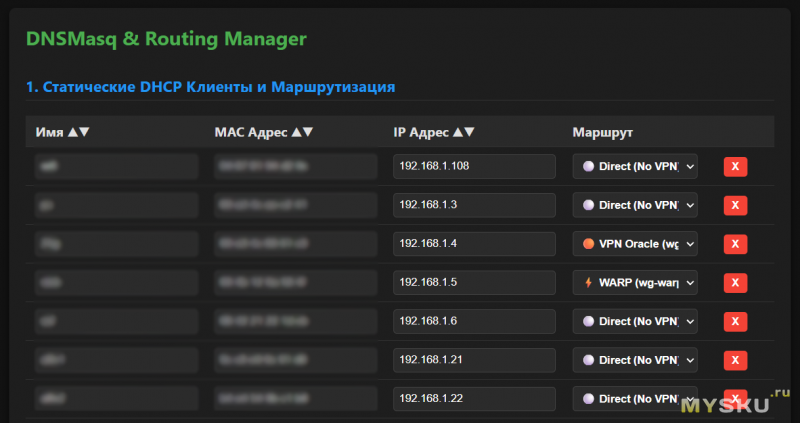The height and width of the screenshot is (423, 800).
Task: Remove the 192.168.1.4 client entry
Action: (x=735, y=244)
